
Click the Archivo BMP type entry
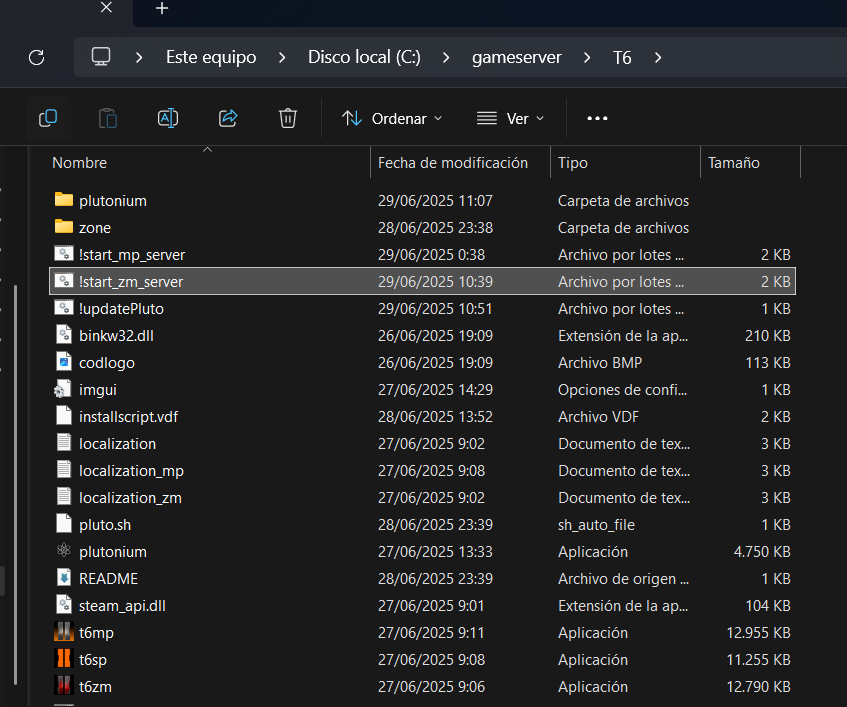pos(600,362)
